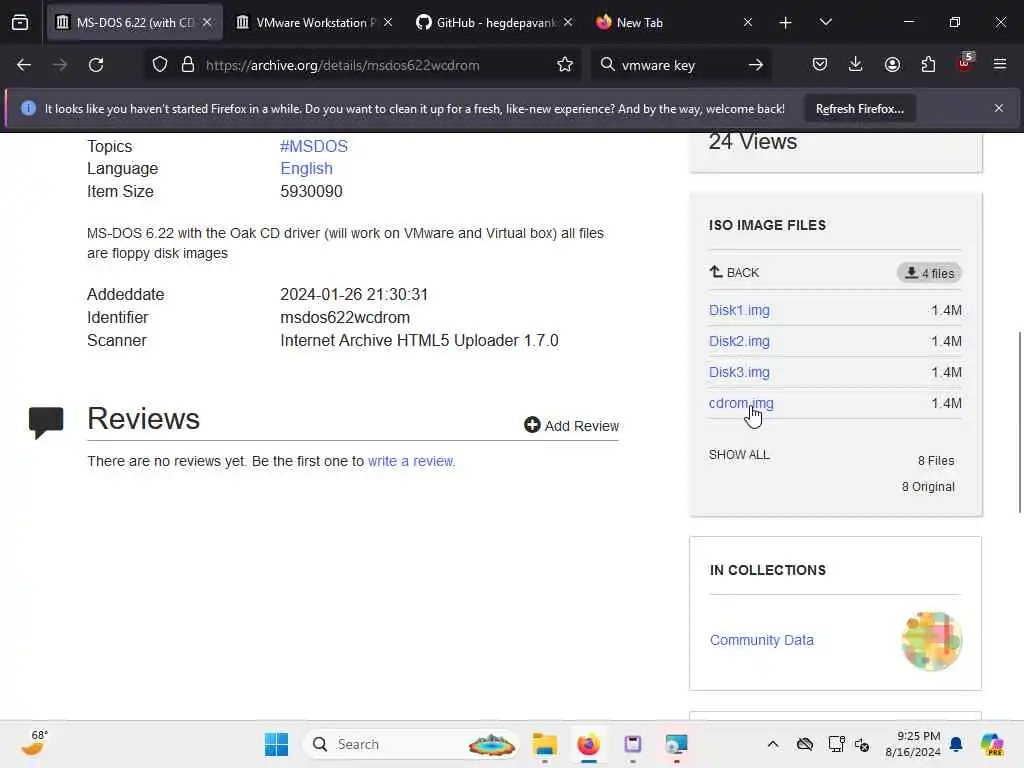Screen dimensions: 1024x768
Task: Close the VMware Workstation tab
Action: coord(388,22)
